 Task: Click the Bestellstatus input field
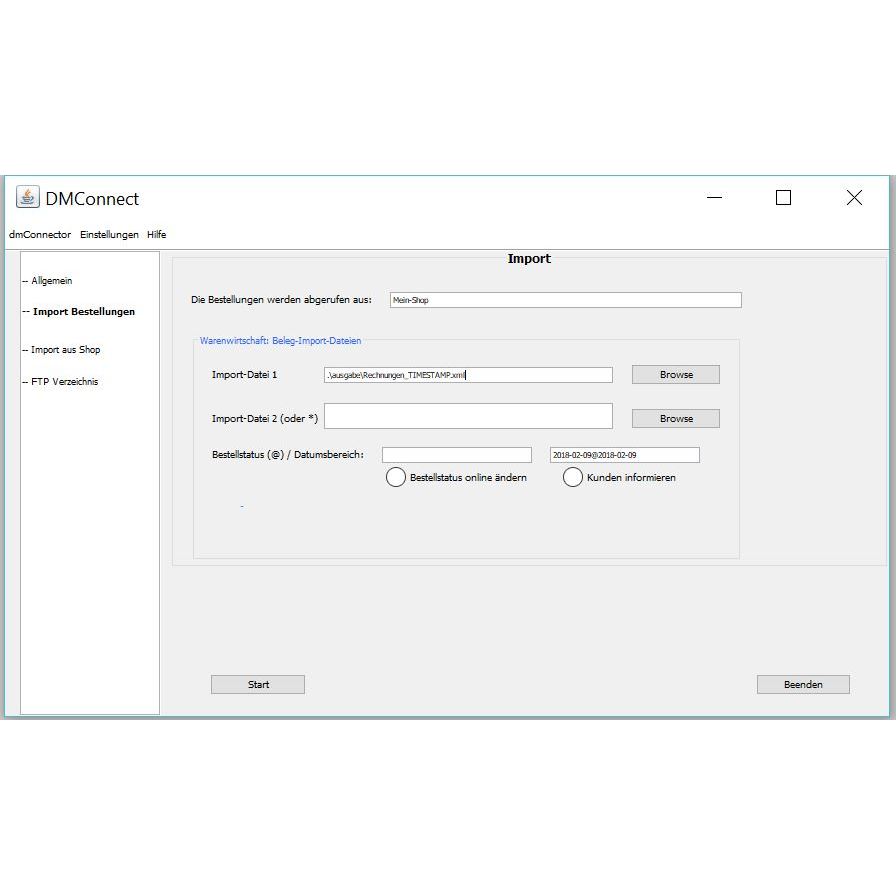pyautogui.click(x=457, y=455)
